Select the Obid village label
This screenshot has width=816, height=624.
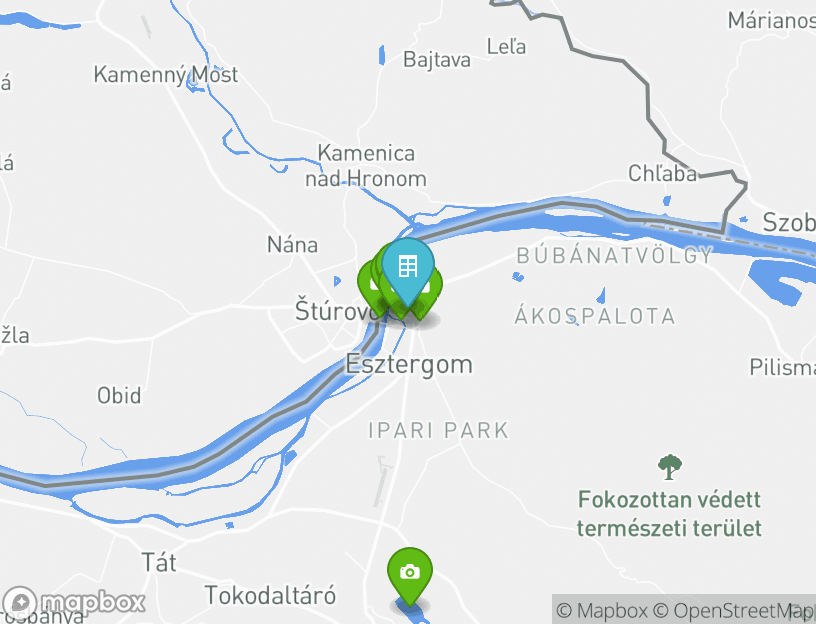click(119, 396)
